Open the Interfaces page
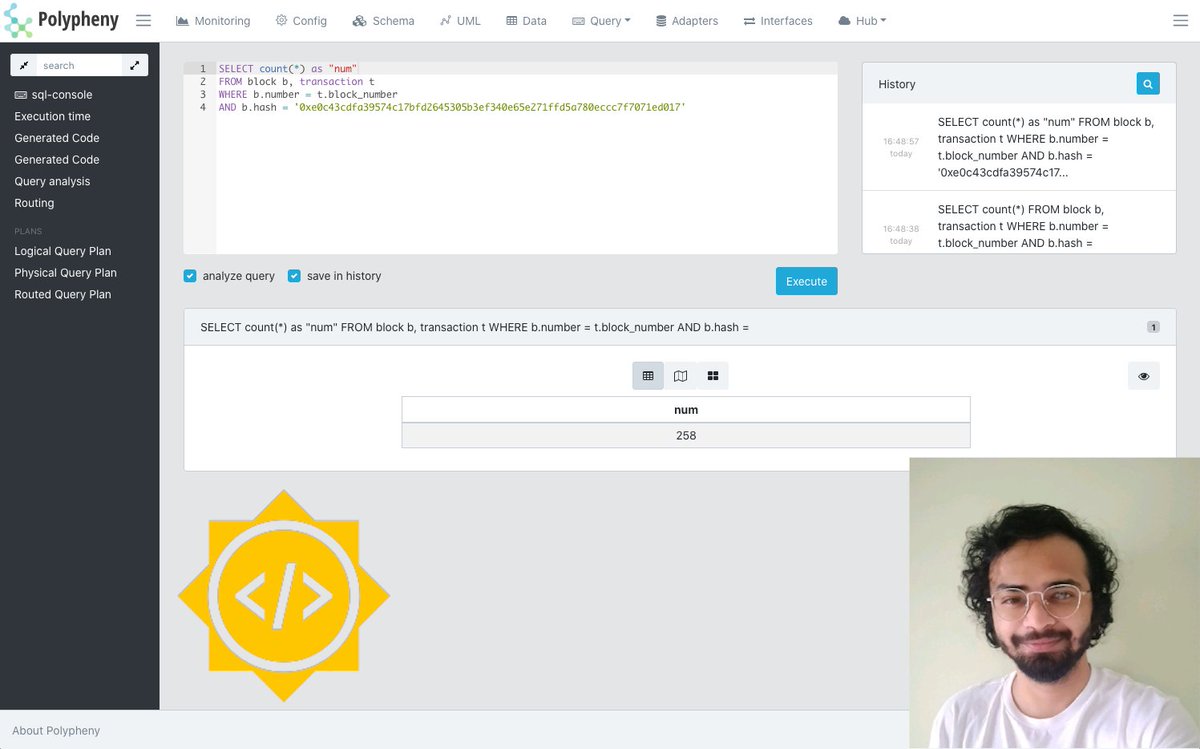Viewport: 1200px width, 749px height. click(778, 21)
